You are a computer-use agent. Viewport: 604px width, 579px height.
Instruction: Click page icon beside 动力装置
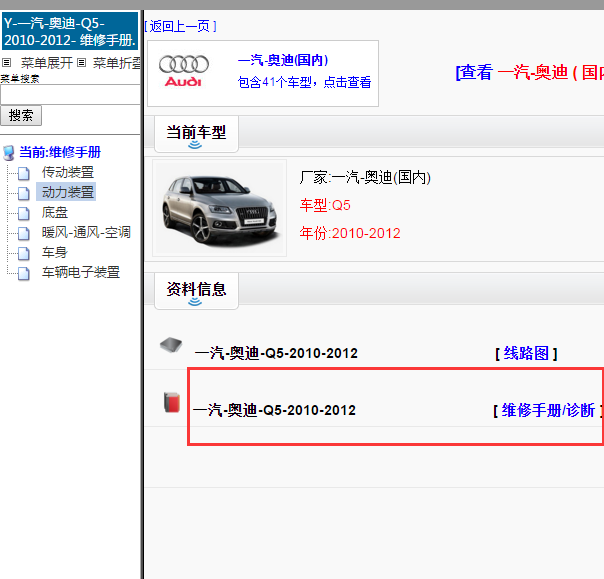tap(24, 193)
